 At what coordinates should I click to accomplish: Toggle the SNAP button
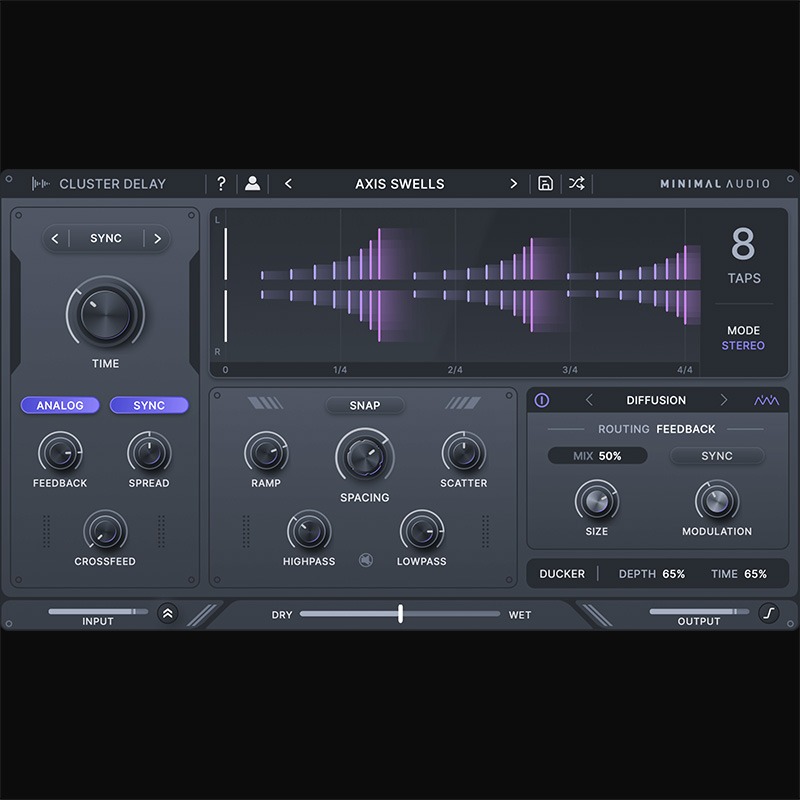point(365,405)
